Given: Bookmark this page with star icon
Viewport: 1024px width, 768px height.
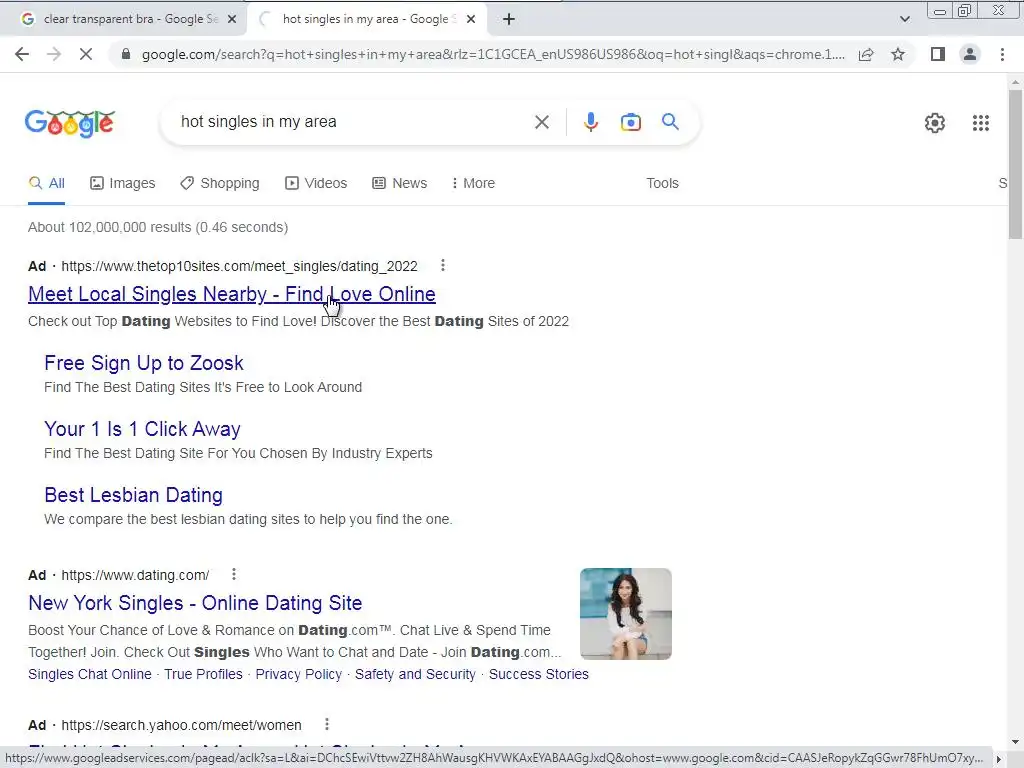Looking at the screenshot, I should [x=898, y=54].
